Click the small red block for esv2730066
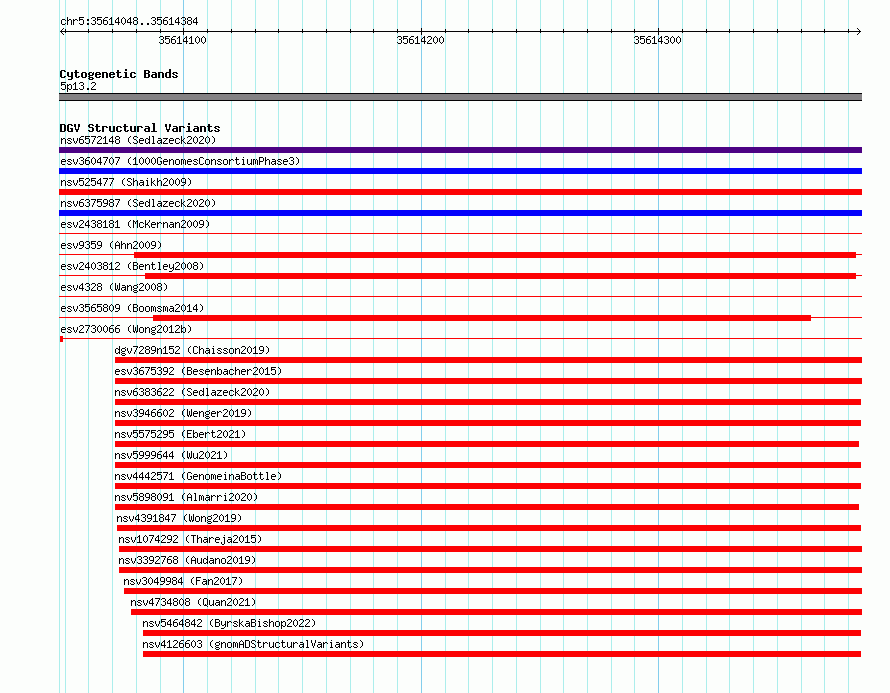Screen dimensions: 890x693 coord(61,339)
